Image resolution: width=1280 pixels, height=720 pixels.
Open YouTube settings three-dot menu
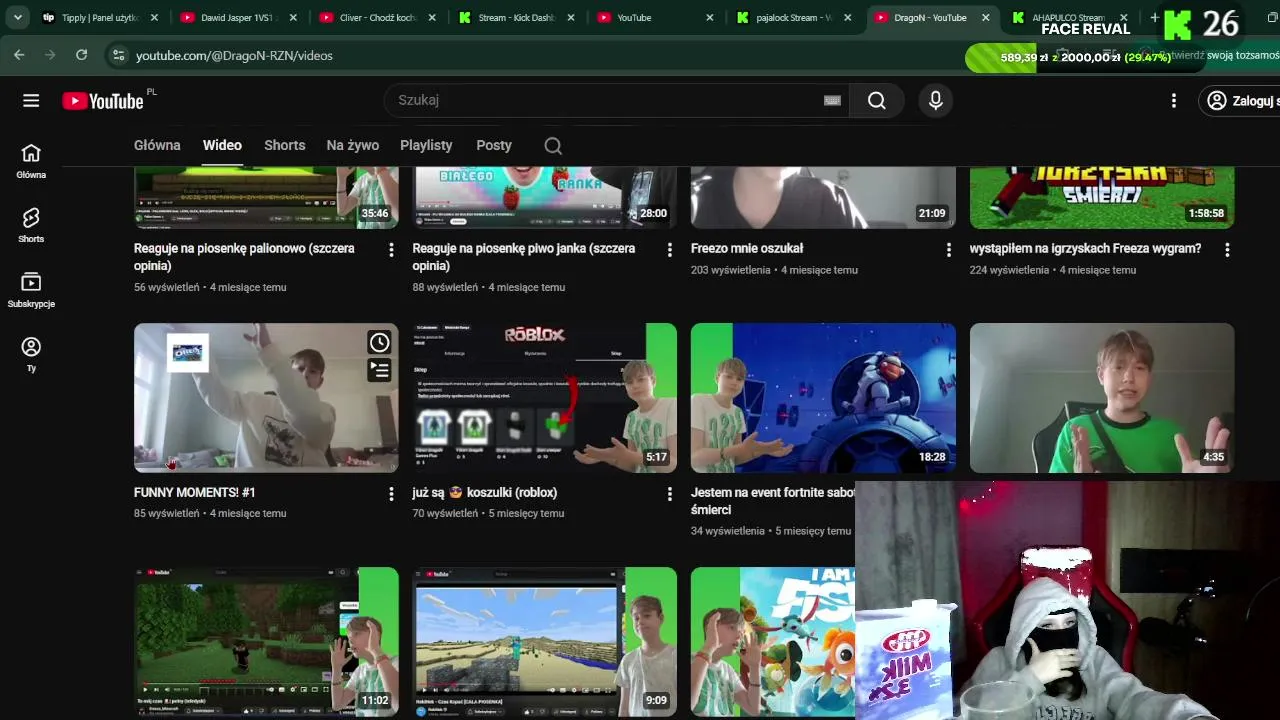pos(1174,100)
